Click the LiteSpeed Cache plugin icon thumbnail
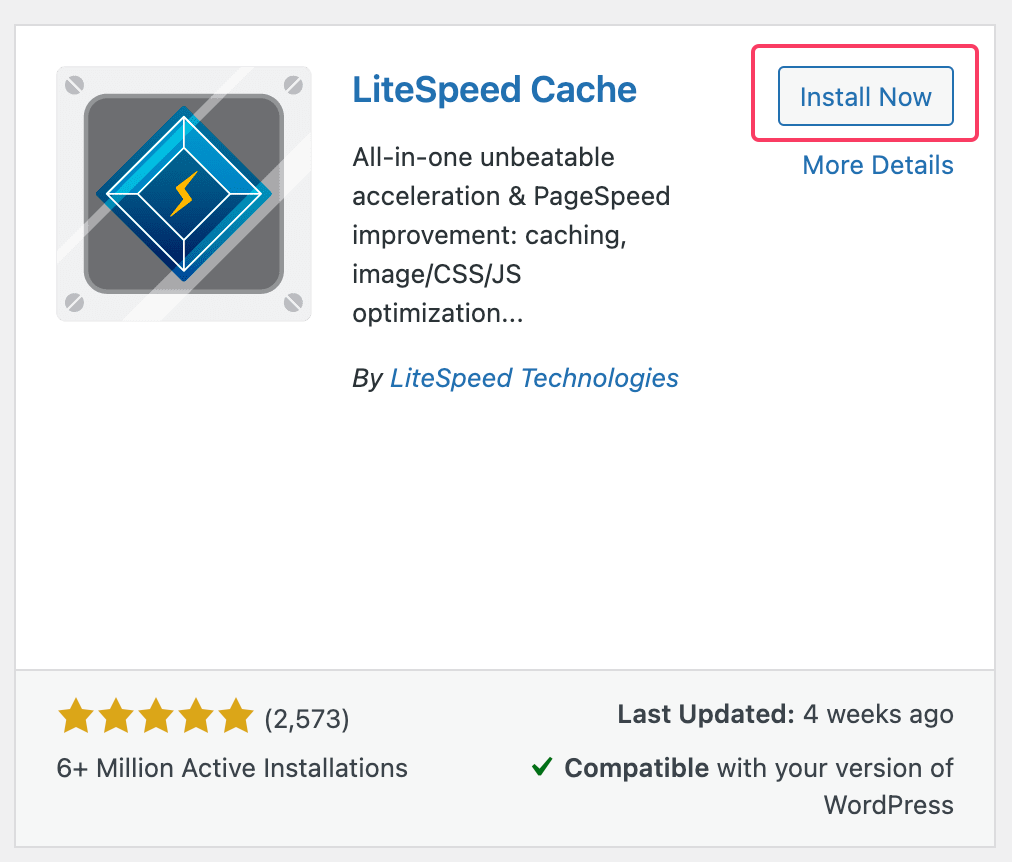The image size is (1012, 862). pos(184,194)
